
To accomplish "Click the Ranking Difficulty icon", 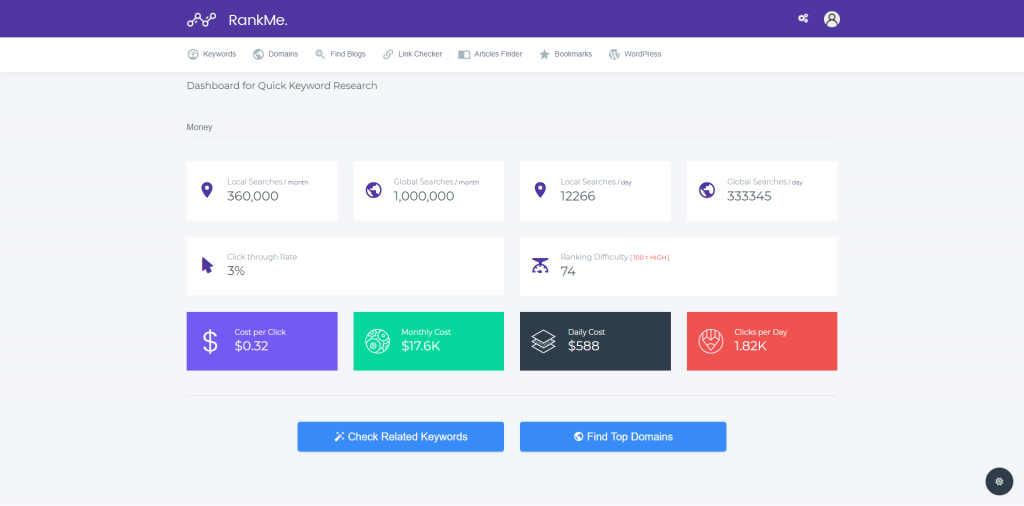I will click(x=540, y=266).
